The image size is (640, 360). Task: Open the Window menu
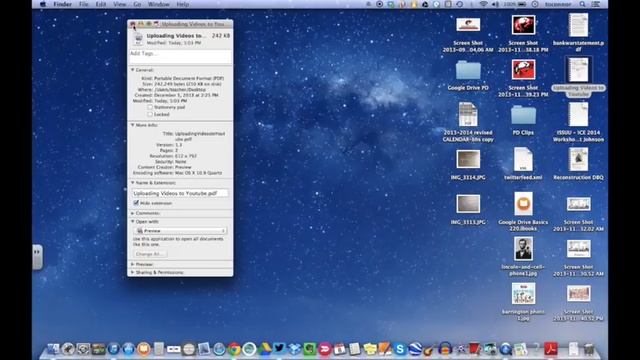tap(158, 4)
